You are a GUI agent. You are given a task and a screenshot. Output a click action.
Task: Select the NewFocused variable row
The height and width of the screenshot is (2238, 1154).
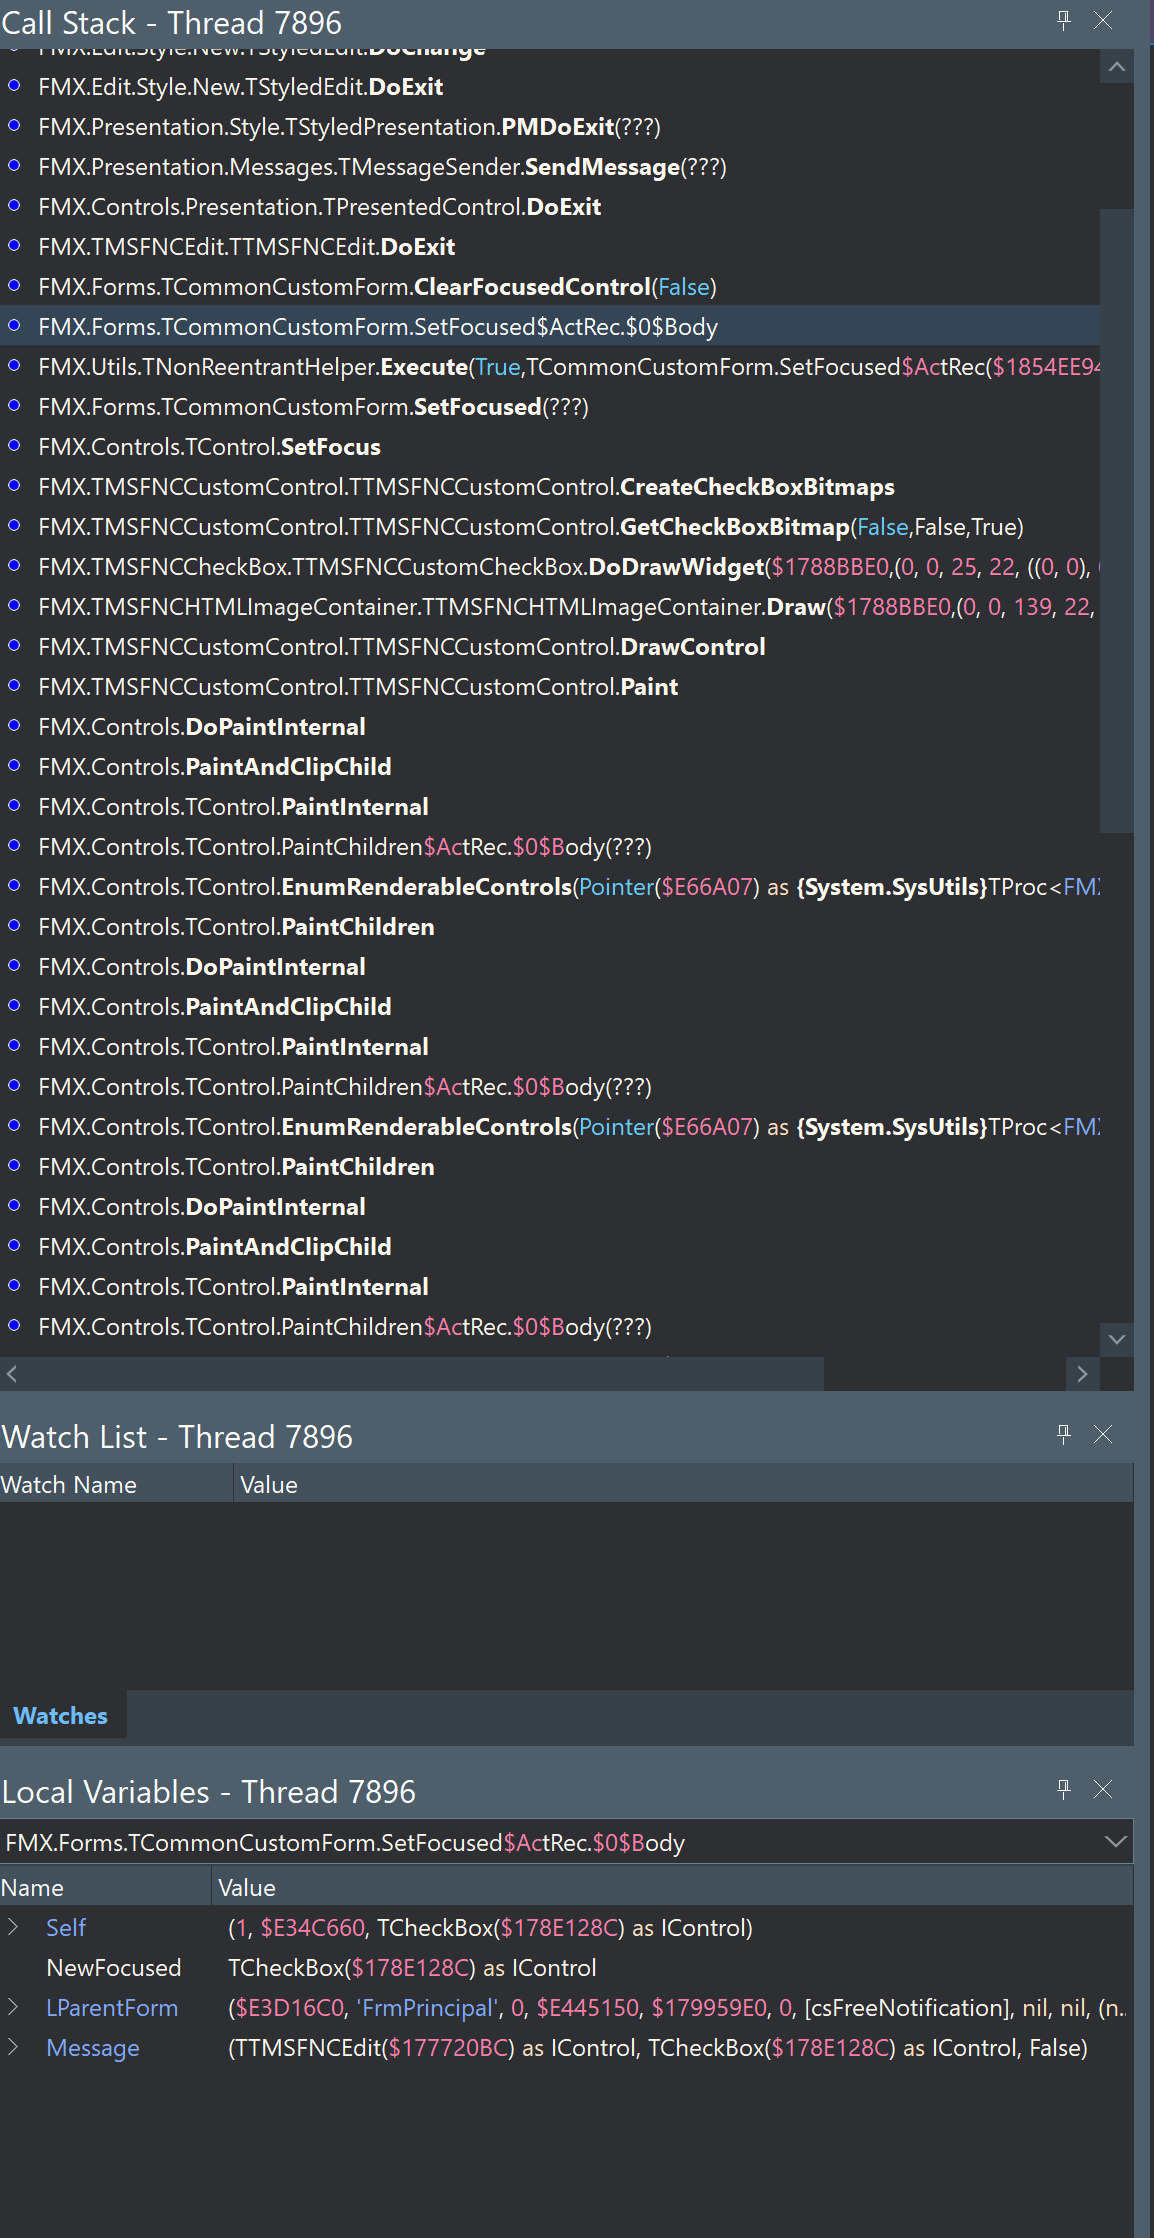(x=114, y=1968)
